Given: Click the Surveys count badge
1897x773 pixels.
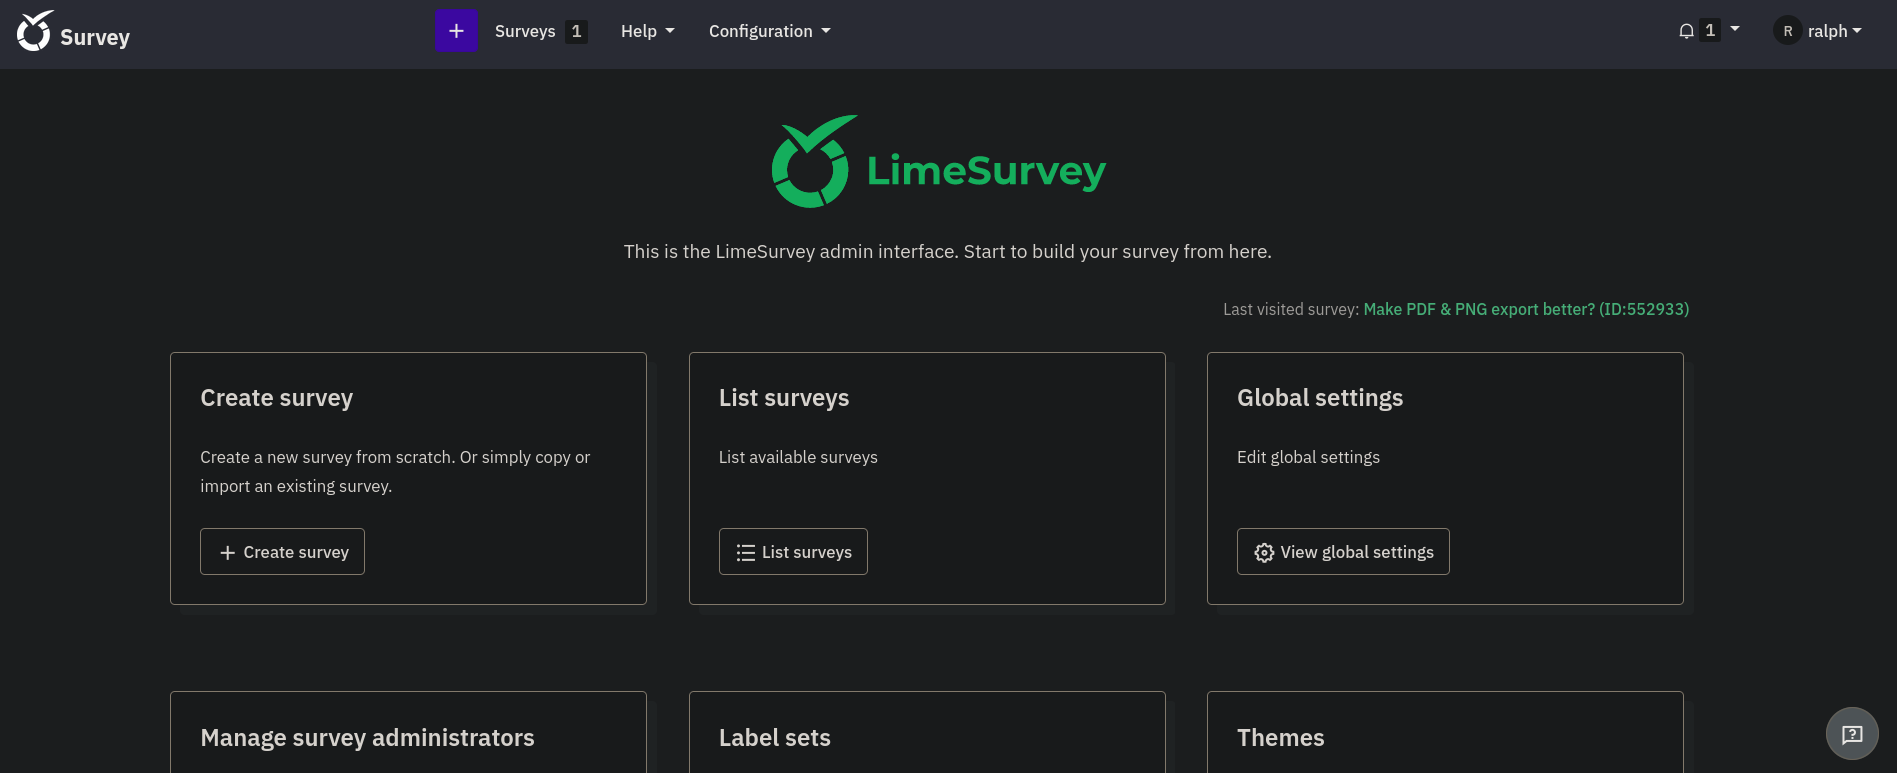Looking at the screenshot, I should [x=576, y=31].
